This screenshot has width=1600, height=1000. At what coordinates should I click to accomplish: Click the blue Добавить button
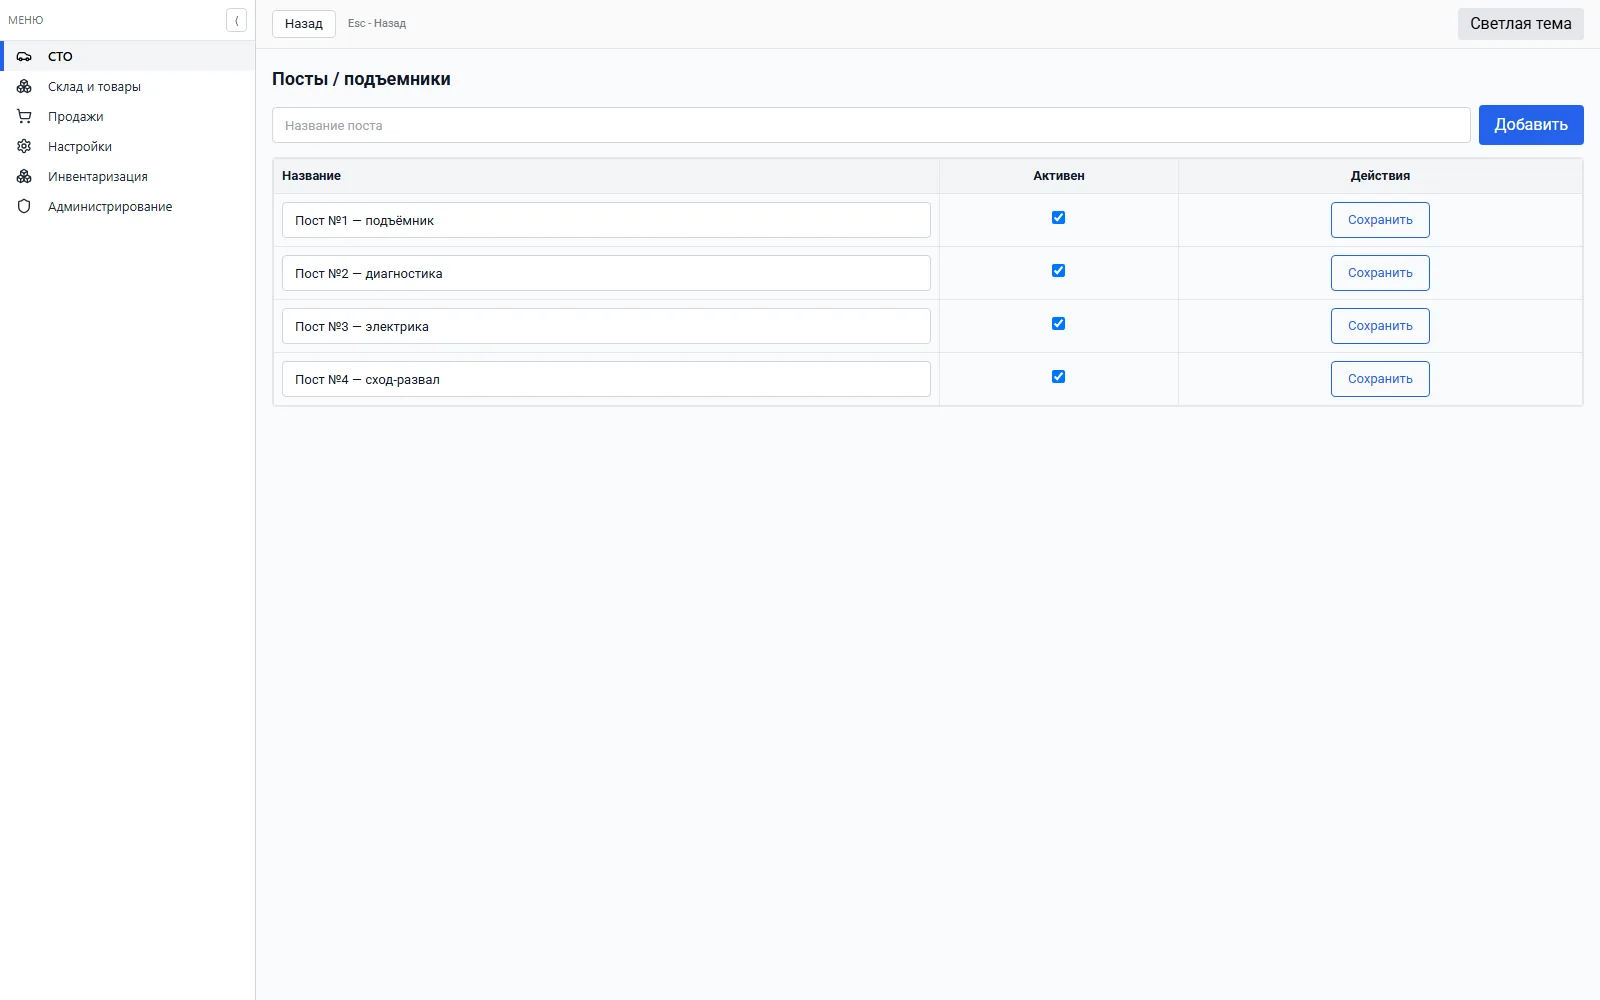[x=1531, y=125]
